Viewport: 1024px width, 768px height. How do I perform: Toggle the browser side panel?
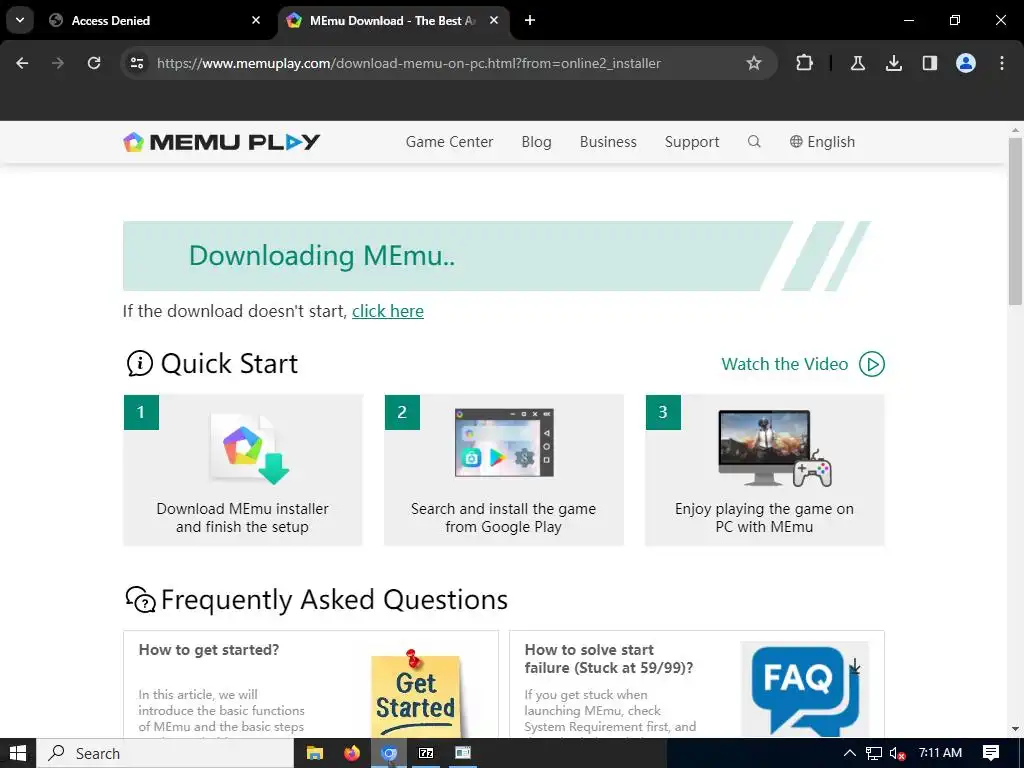929,63
